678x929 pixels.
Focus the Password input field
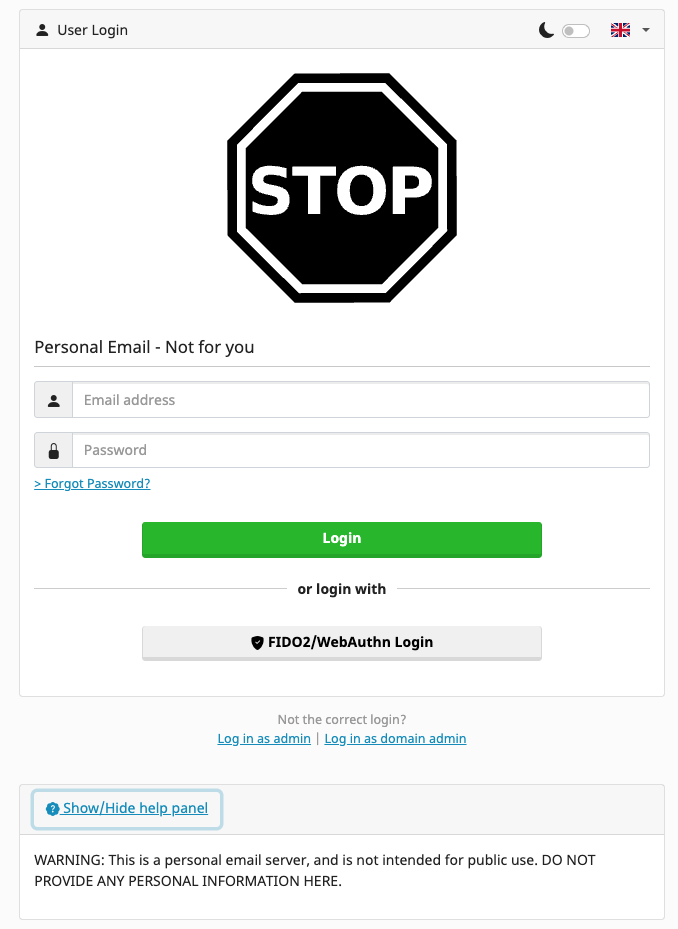360,450
